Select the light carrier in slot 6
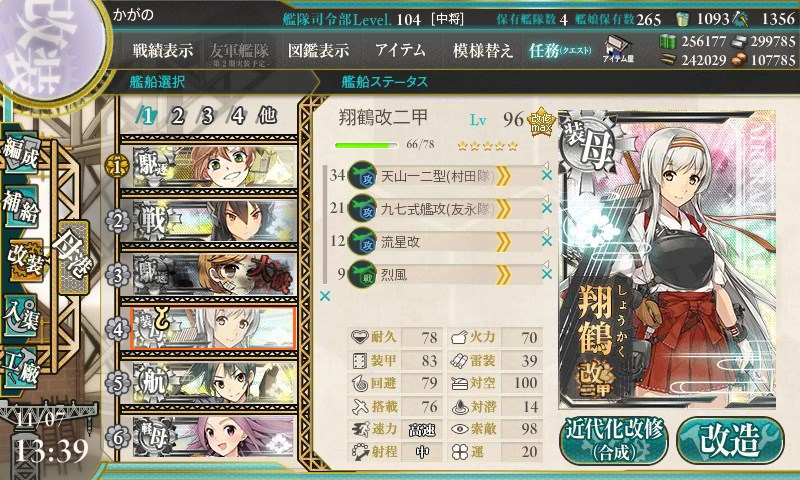The height and width of the screenshot is (480, 800). pyautogui.click(x=213, y=437)
